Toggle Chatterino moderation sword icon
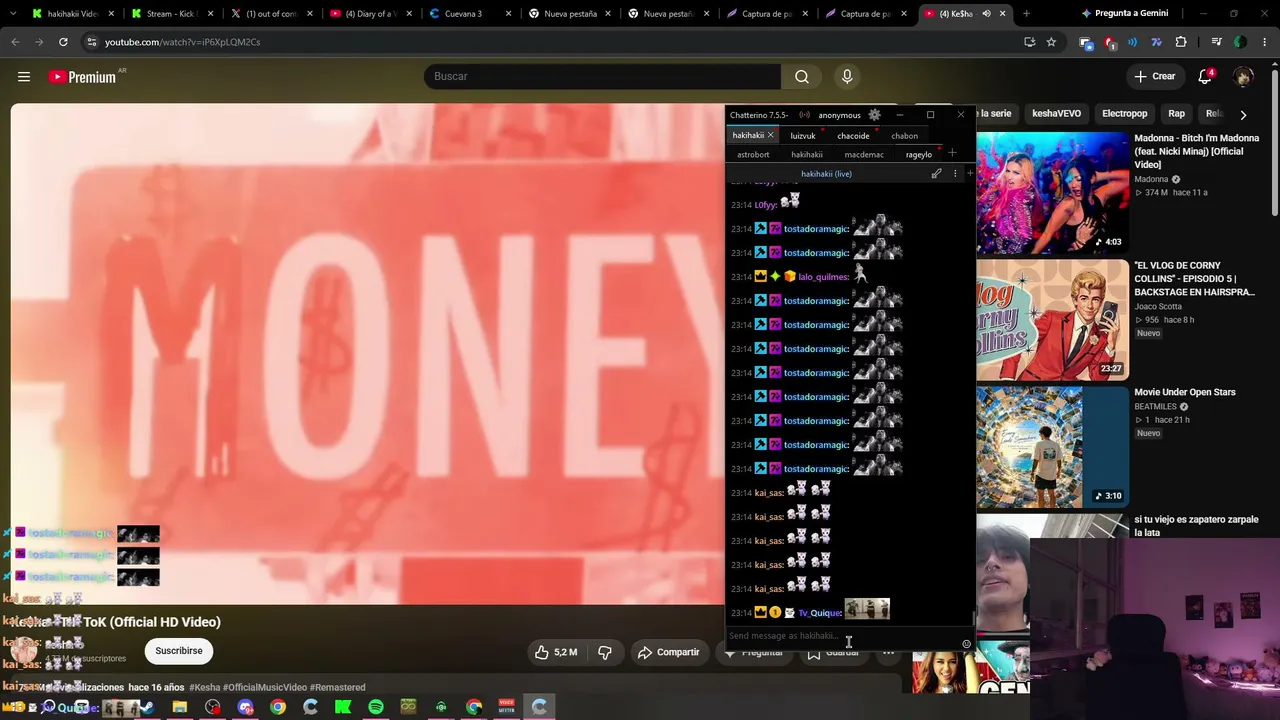 (x=937, y=174)
